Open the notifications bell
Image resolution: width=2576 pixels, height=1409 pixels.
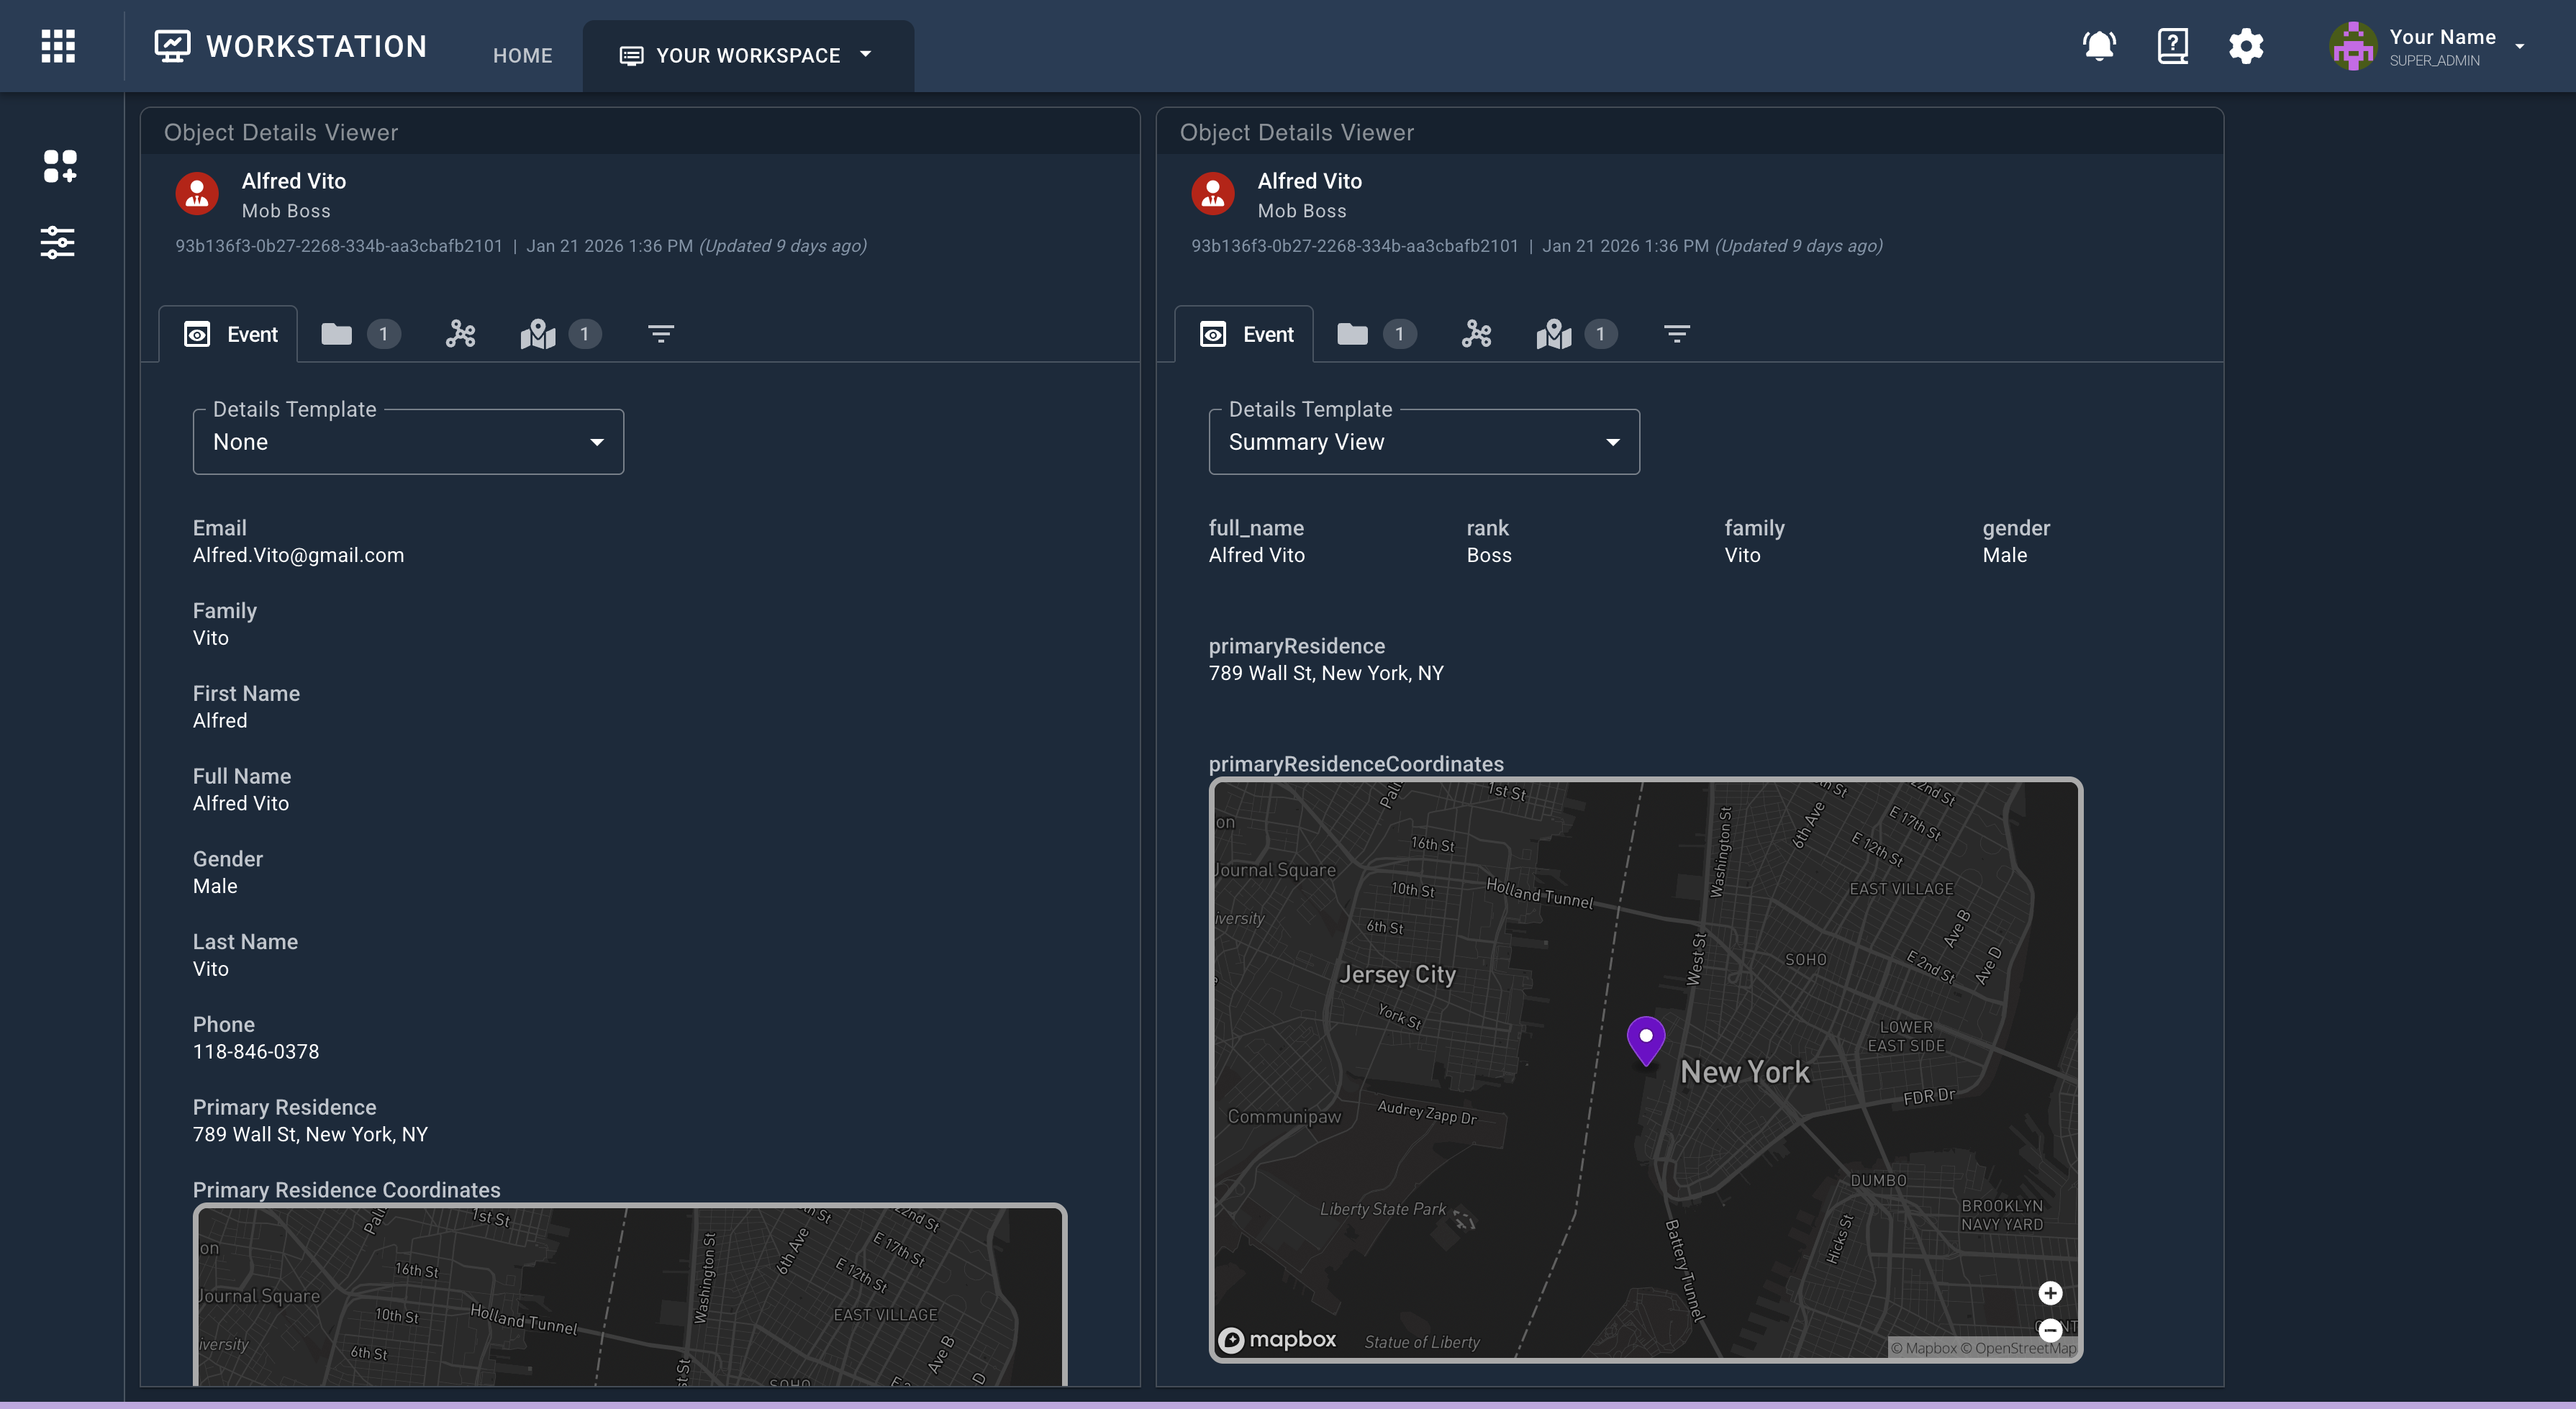2098,45
